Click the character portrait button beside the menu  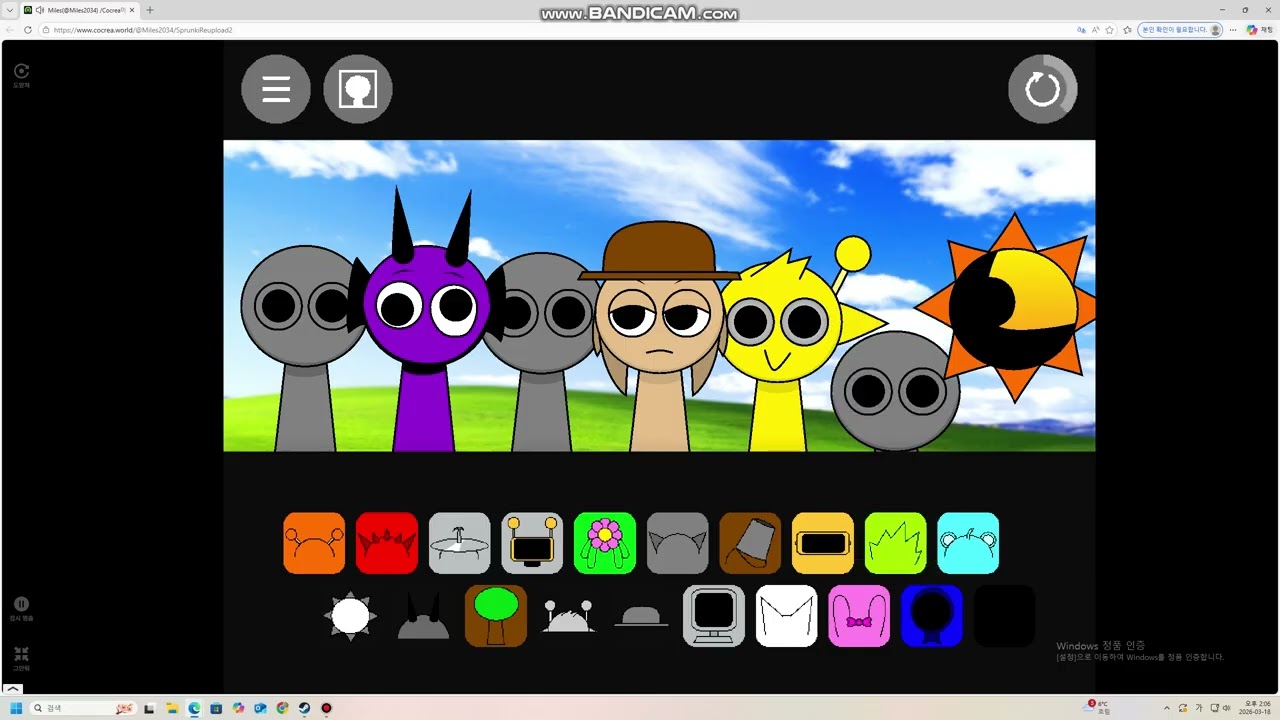click(358, 89)
